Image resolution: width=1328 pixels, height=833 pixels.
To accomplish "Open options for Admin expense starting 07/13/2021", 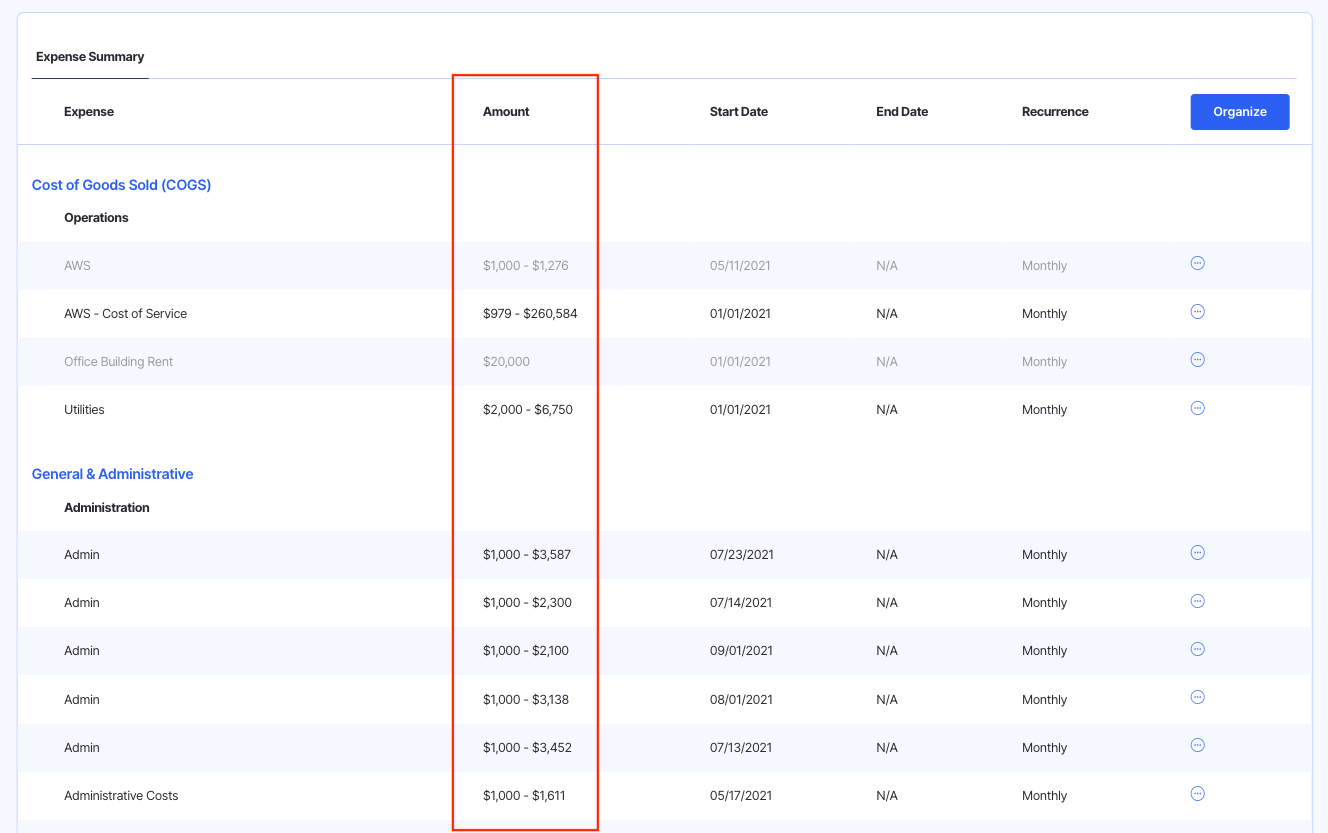I will coord(1197,745).
